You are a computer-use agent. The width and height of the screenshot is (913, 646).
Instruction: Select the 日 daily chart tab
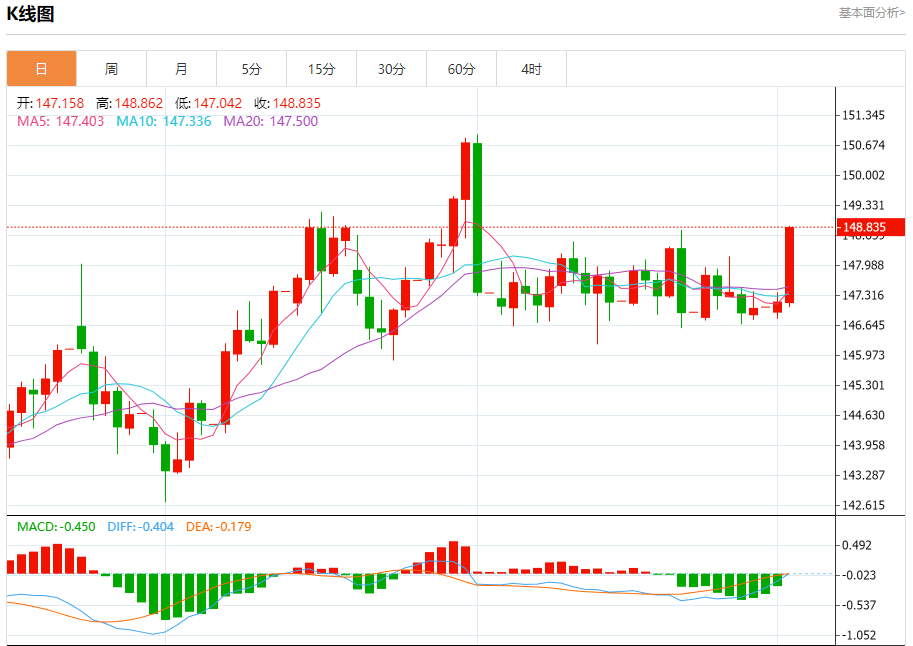[x=41, y=69]
